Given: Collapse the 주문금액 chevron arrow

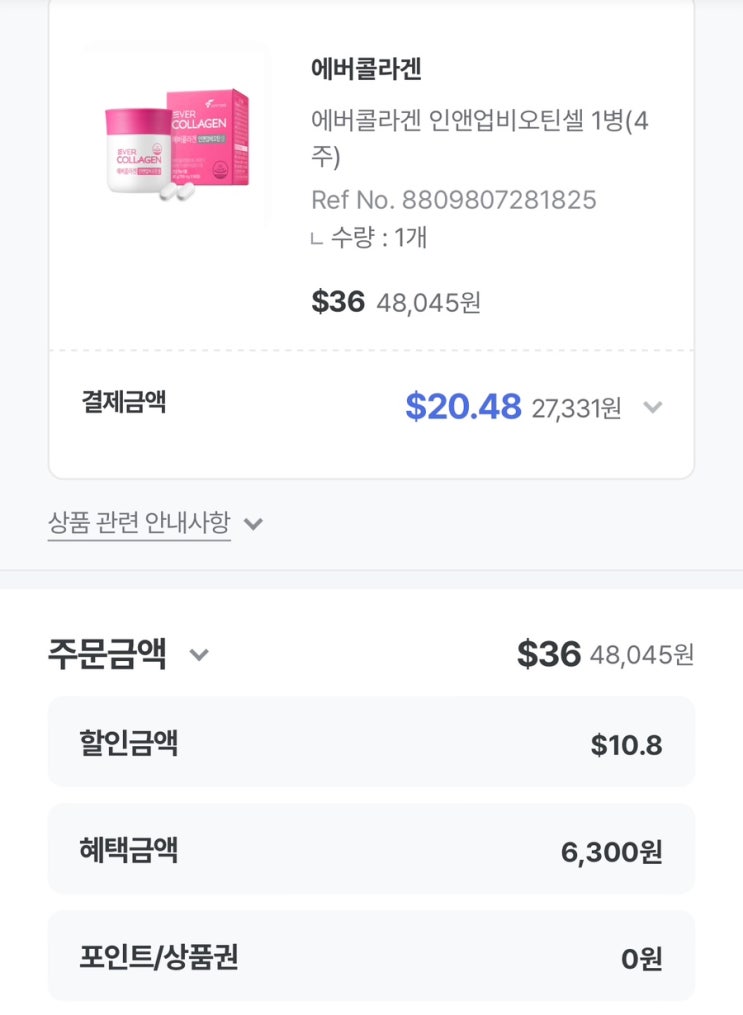Looking at the screenshot, I should click(x=199, y=655).
